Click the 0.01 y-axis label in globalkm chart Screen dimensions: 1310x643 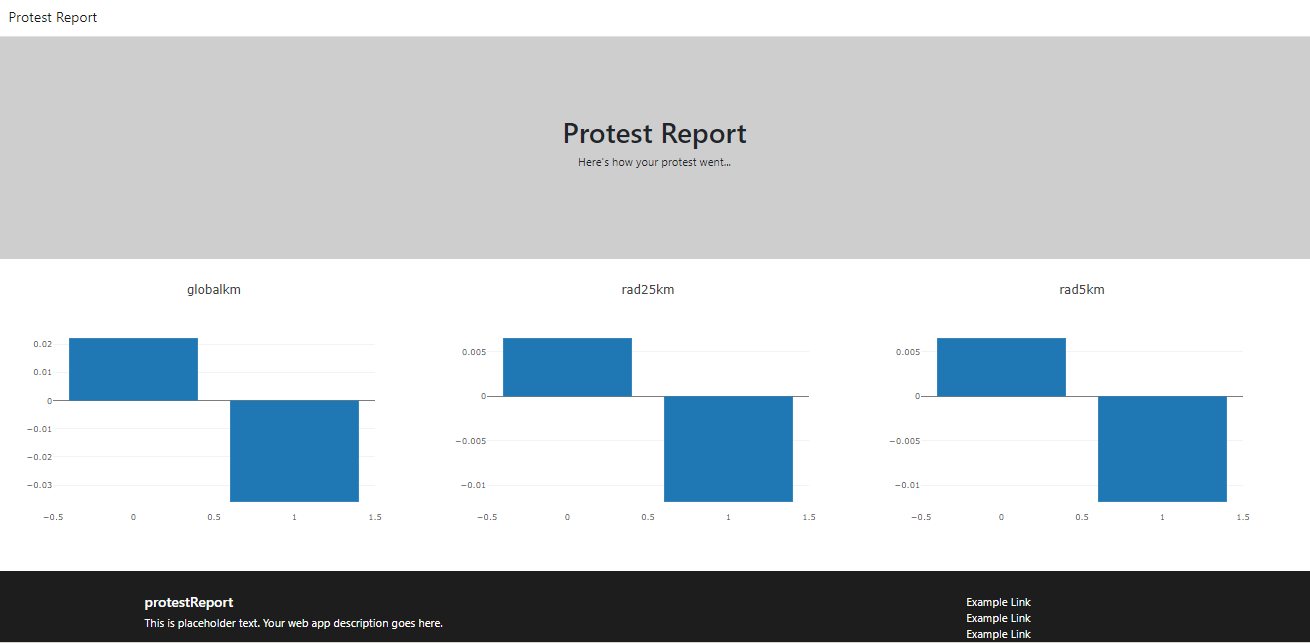point(43,372)
